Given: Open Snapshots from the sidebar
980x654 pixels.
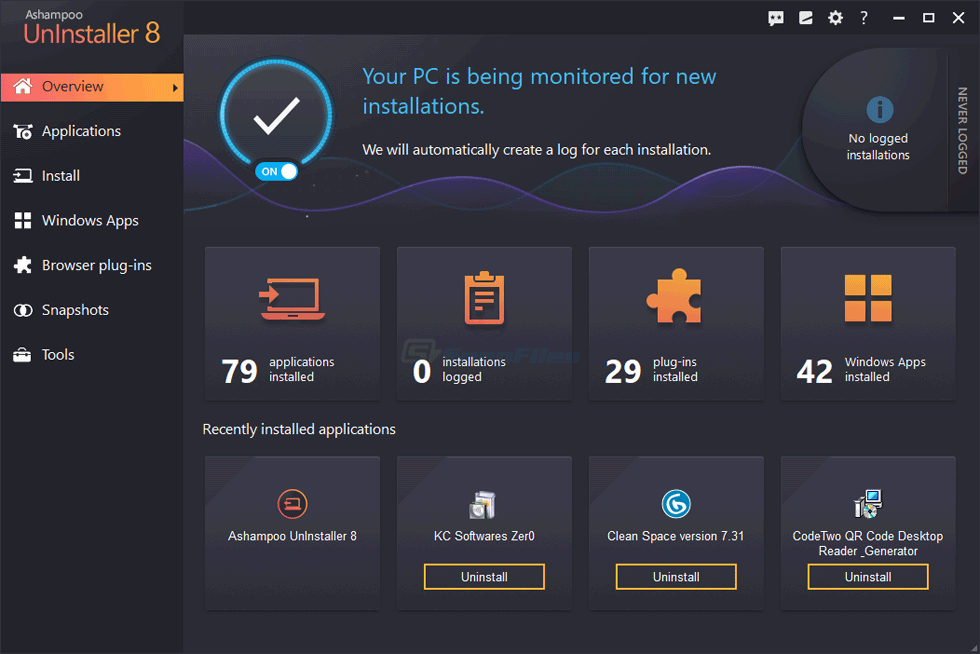Looking at the screenshot, I should point(75,310).
